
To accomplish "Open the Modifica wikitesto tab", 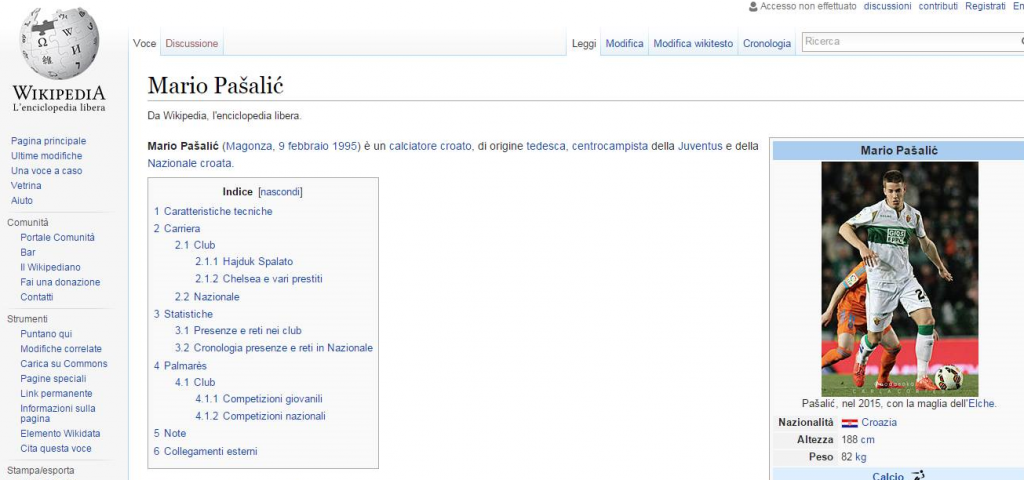I will 693,44.
